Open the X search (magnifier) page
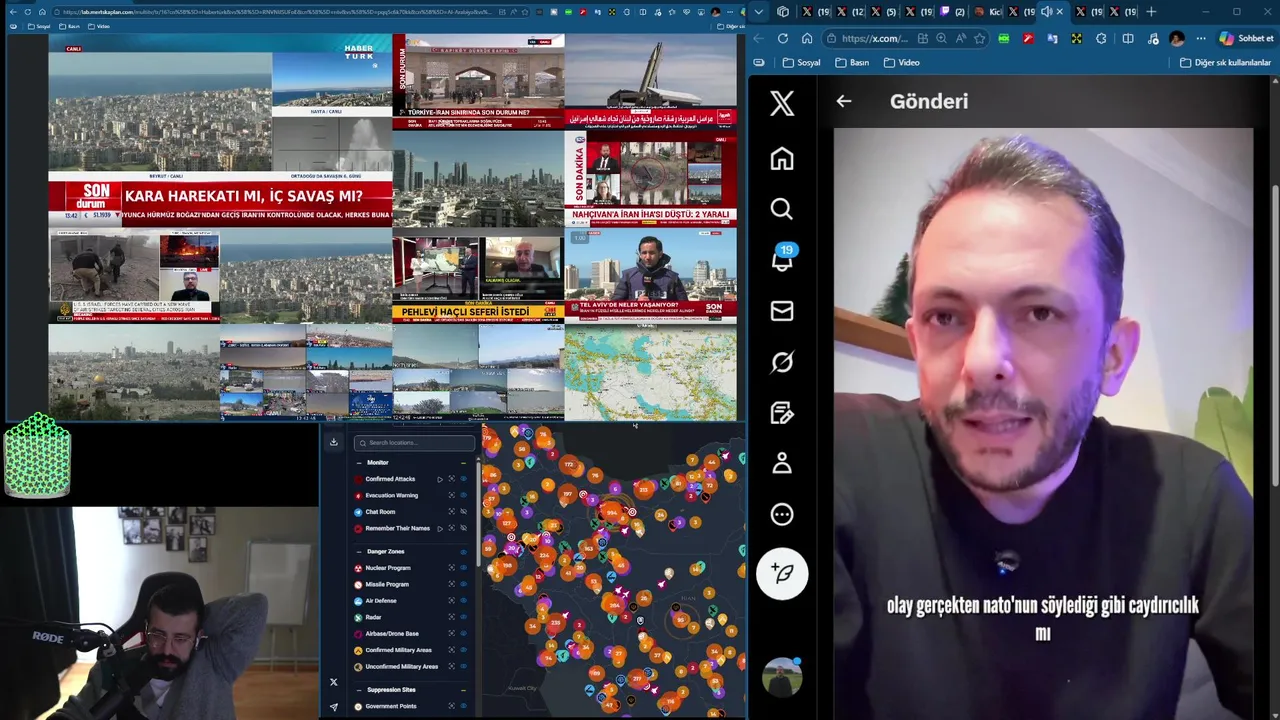The width and height of the screenshot is (1280, 720). click(782, 209)
